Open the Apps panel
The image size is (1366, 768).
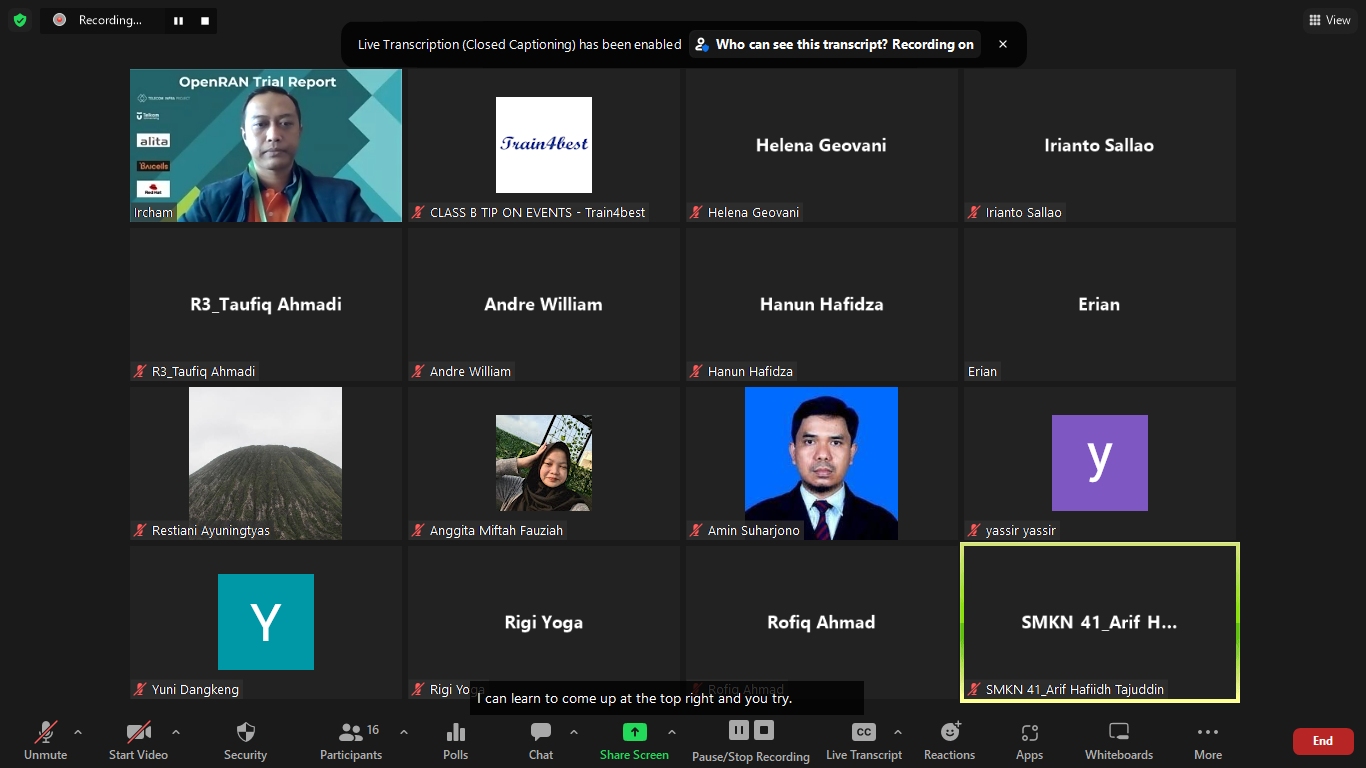1029,733
